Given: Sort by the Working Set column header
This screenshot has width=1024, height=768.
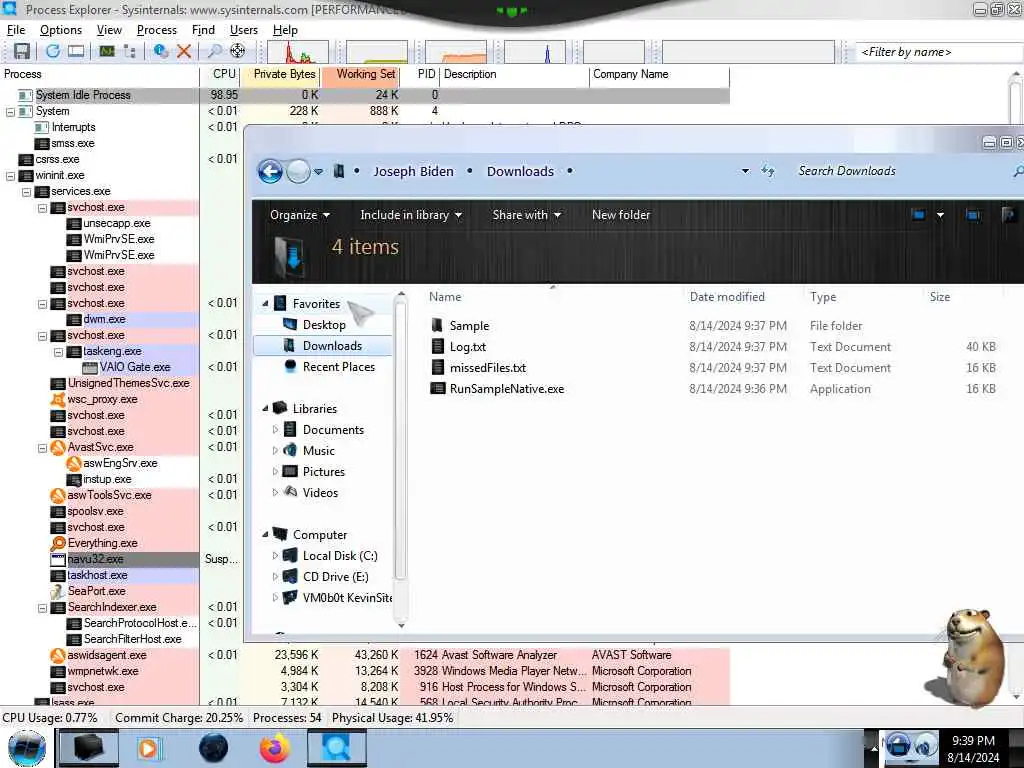Looking at the screenshot, I should (x=360, y=74).
